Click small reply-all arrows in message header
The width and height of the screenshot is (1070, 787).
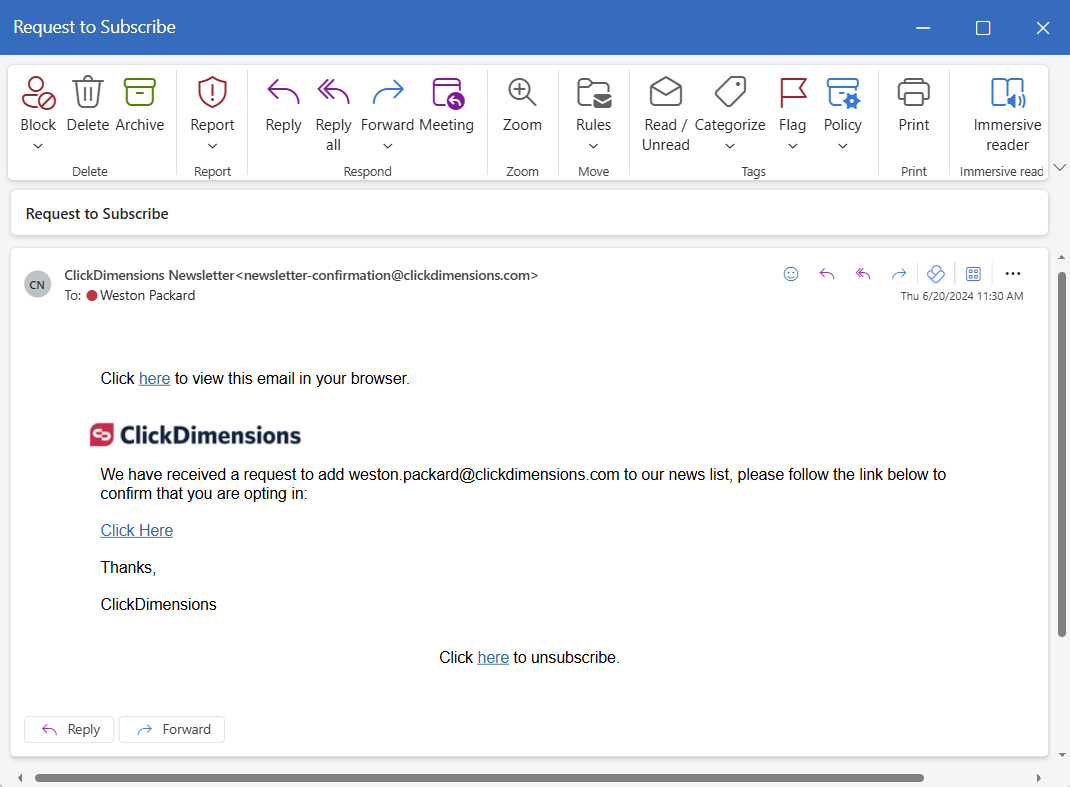(863, 274)
